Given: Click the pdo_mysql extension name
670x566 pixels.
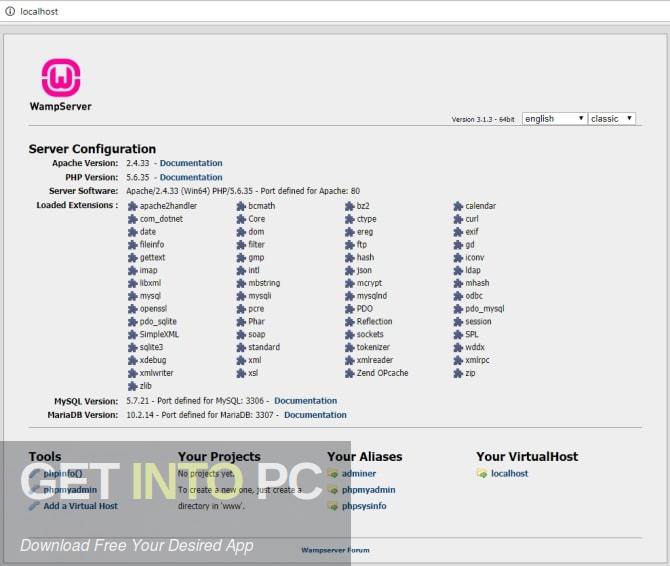Looking at the screenshot, I should point(485,309).
